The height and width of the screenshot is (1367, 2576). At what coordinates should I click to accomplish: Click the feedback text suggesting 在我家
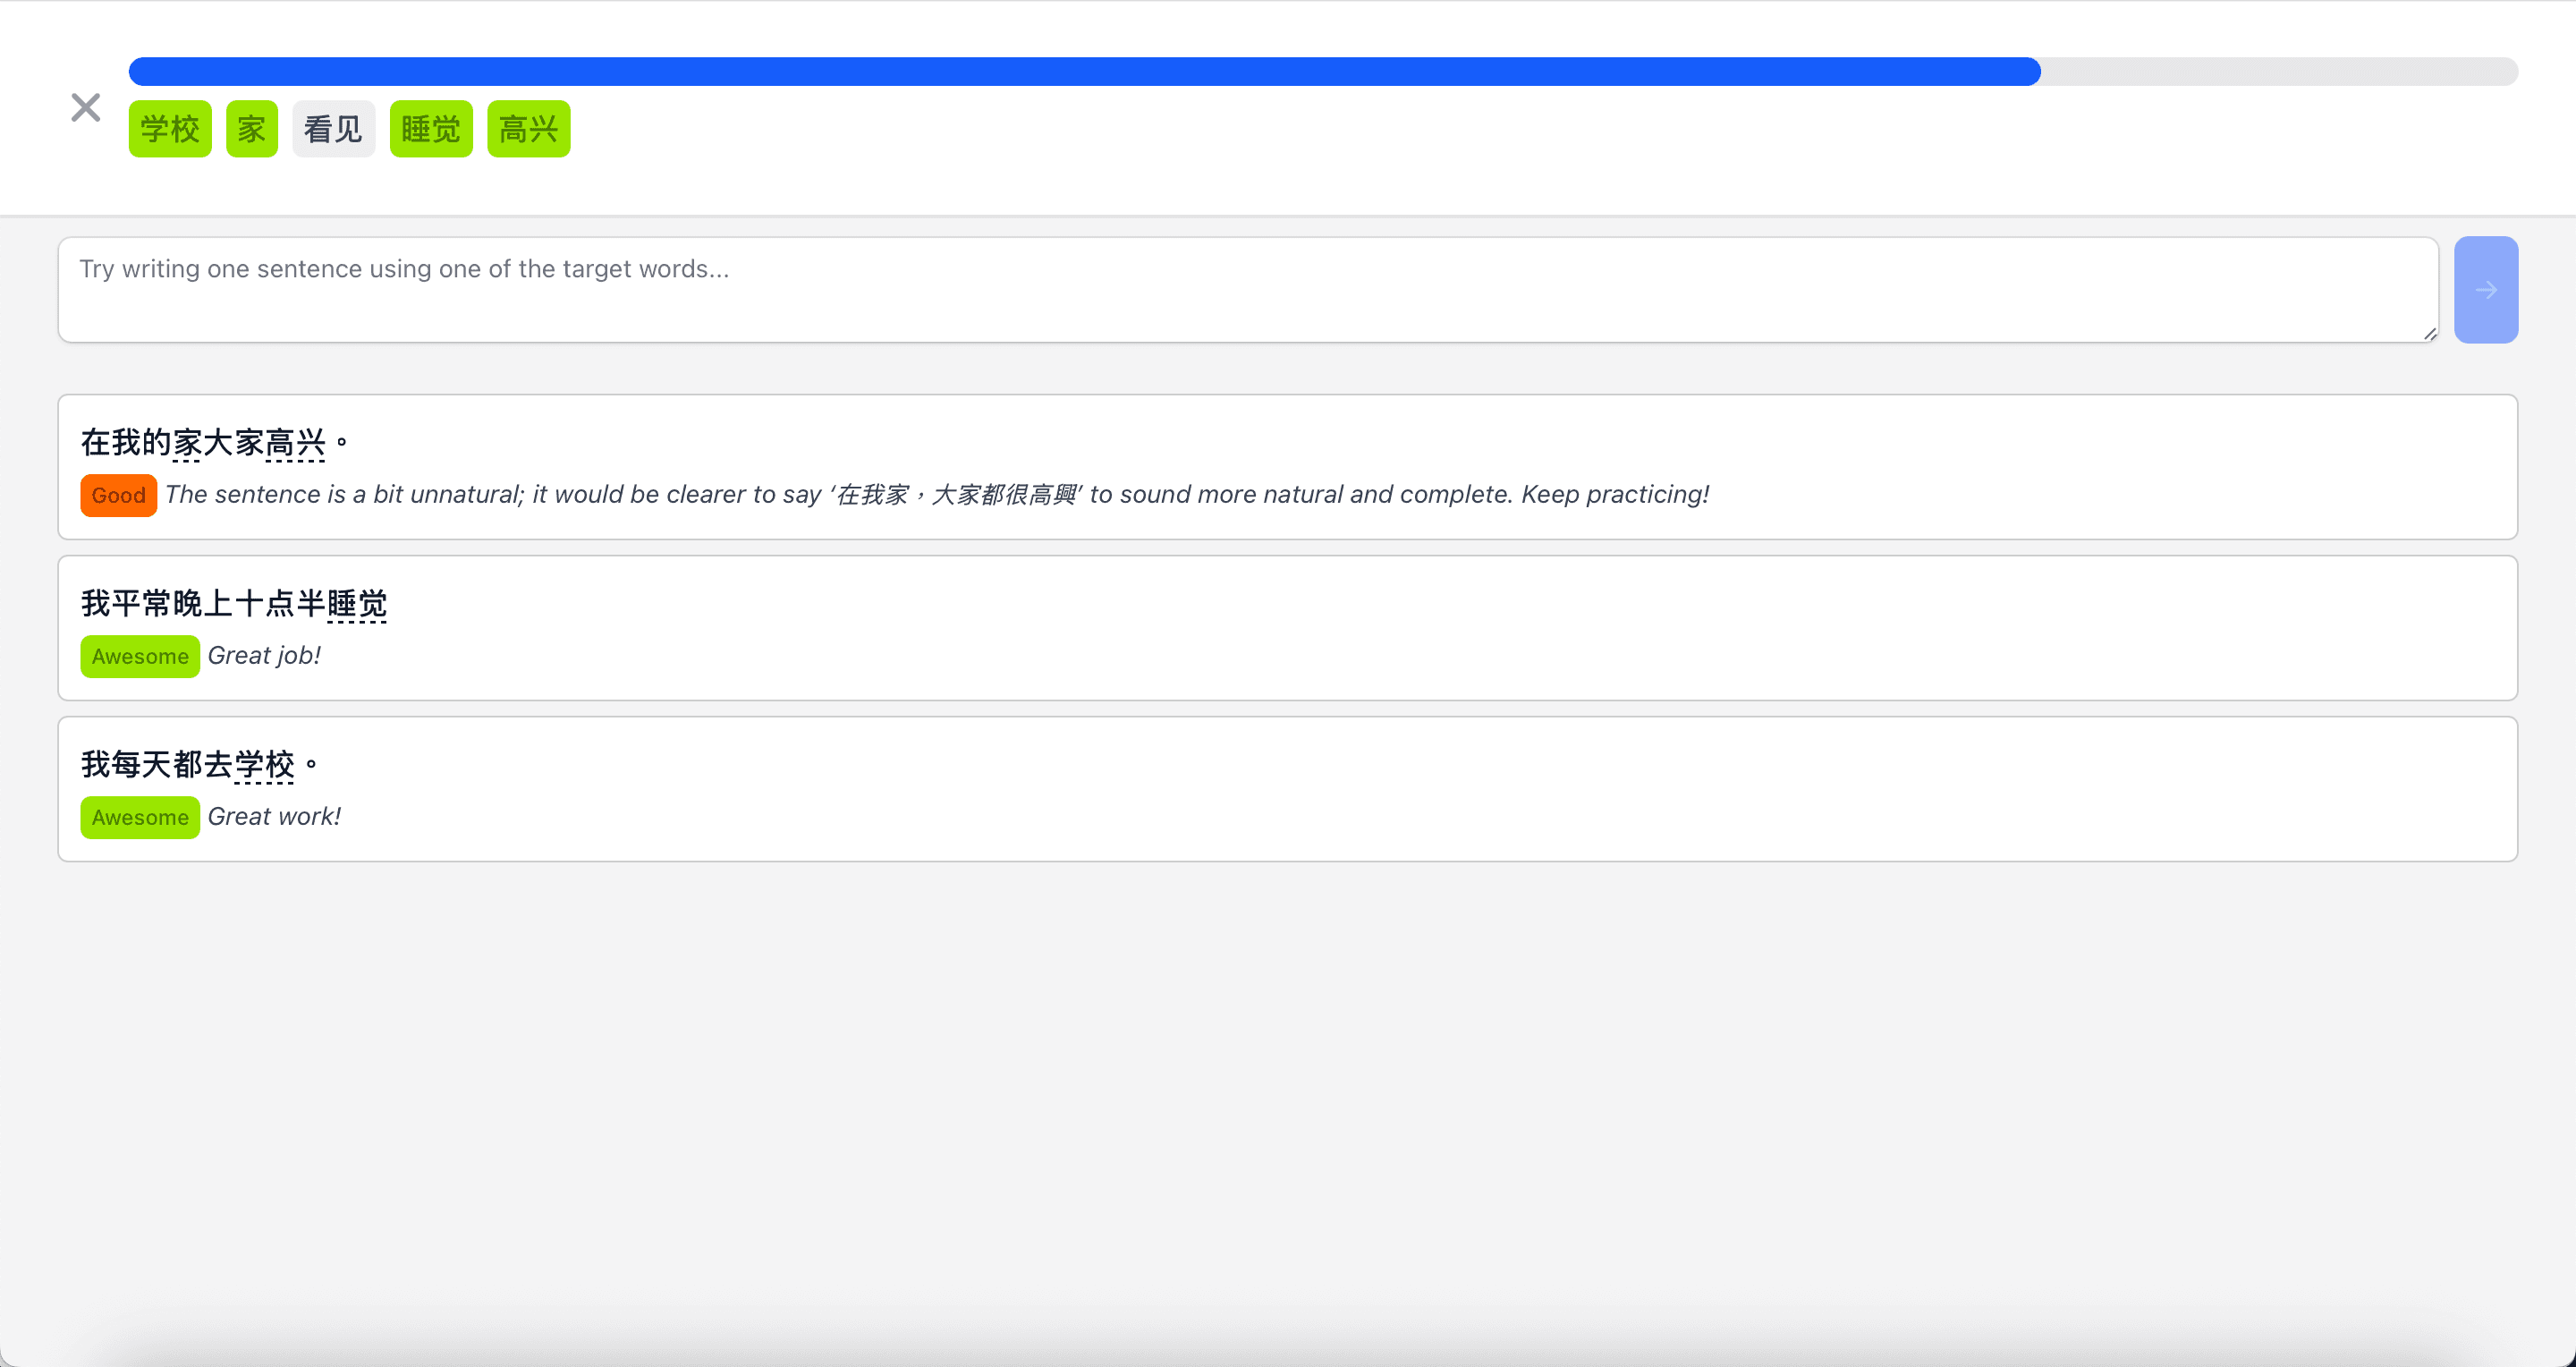[936, 494]
